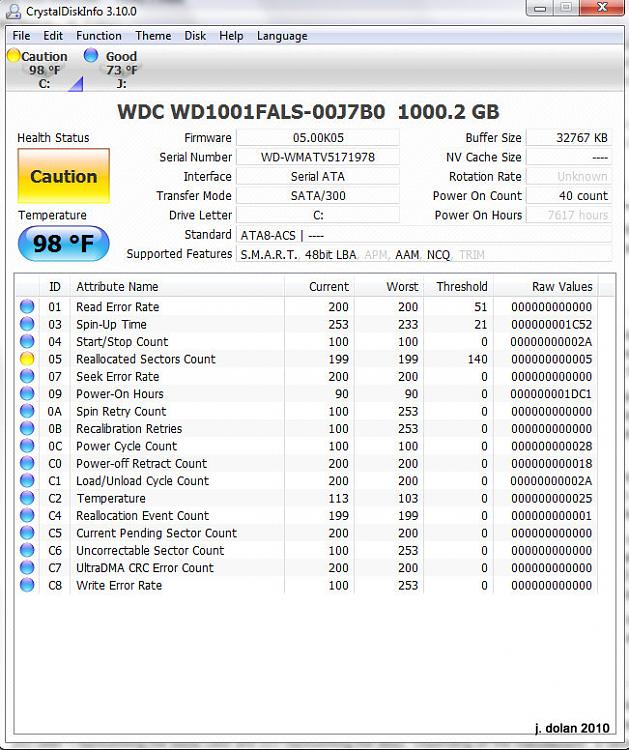Select the Good J: drive tab
This screenshot has height=750, width=629.
point(114,69)
